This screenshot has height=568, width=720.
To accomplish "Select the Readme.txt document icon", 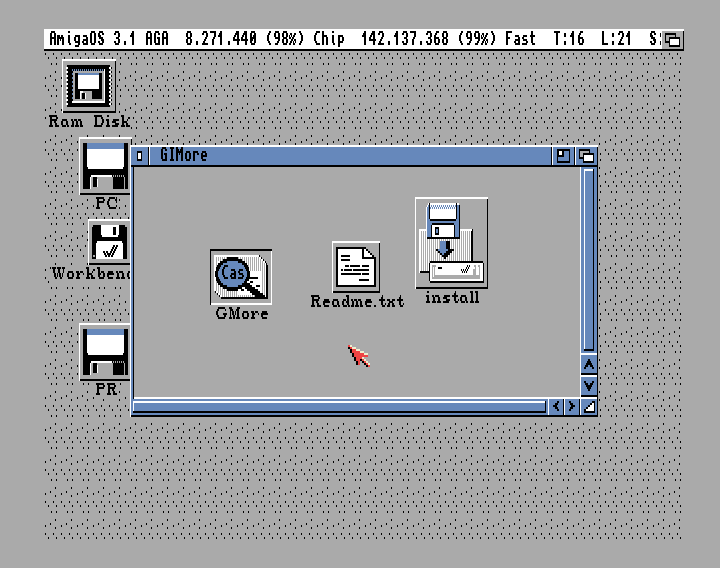I will [x=356, y=267].
